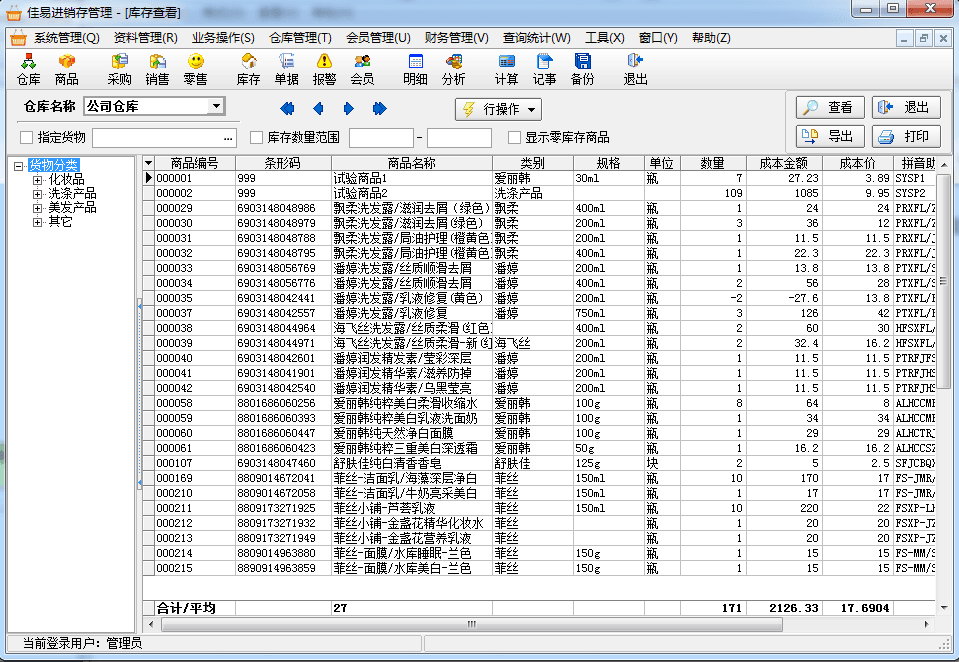This screenshot has height=662, width=959.
Task: Open the 查询统计(W) menu
Action: pyautogui.click(x=537, y=38)
